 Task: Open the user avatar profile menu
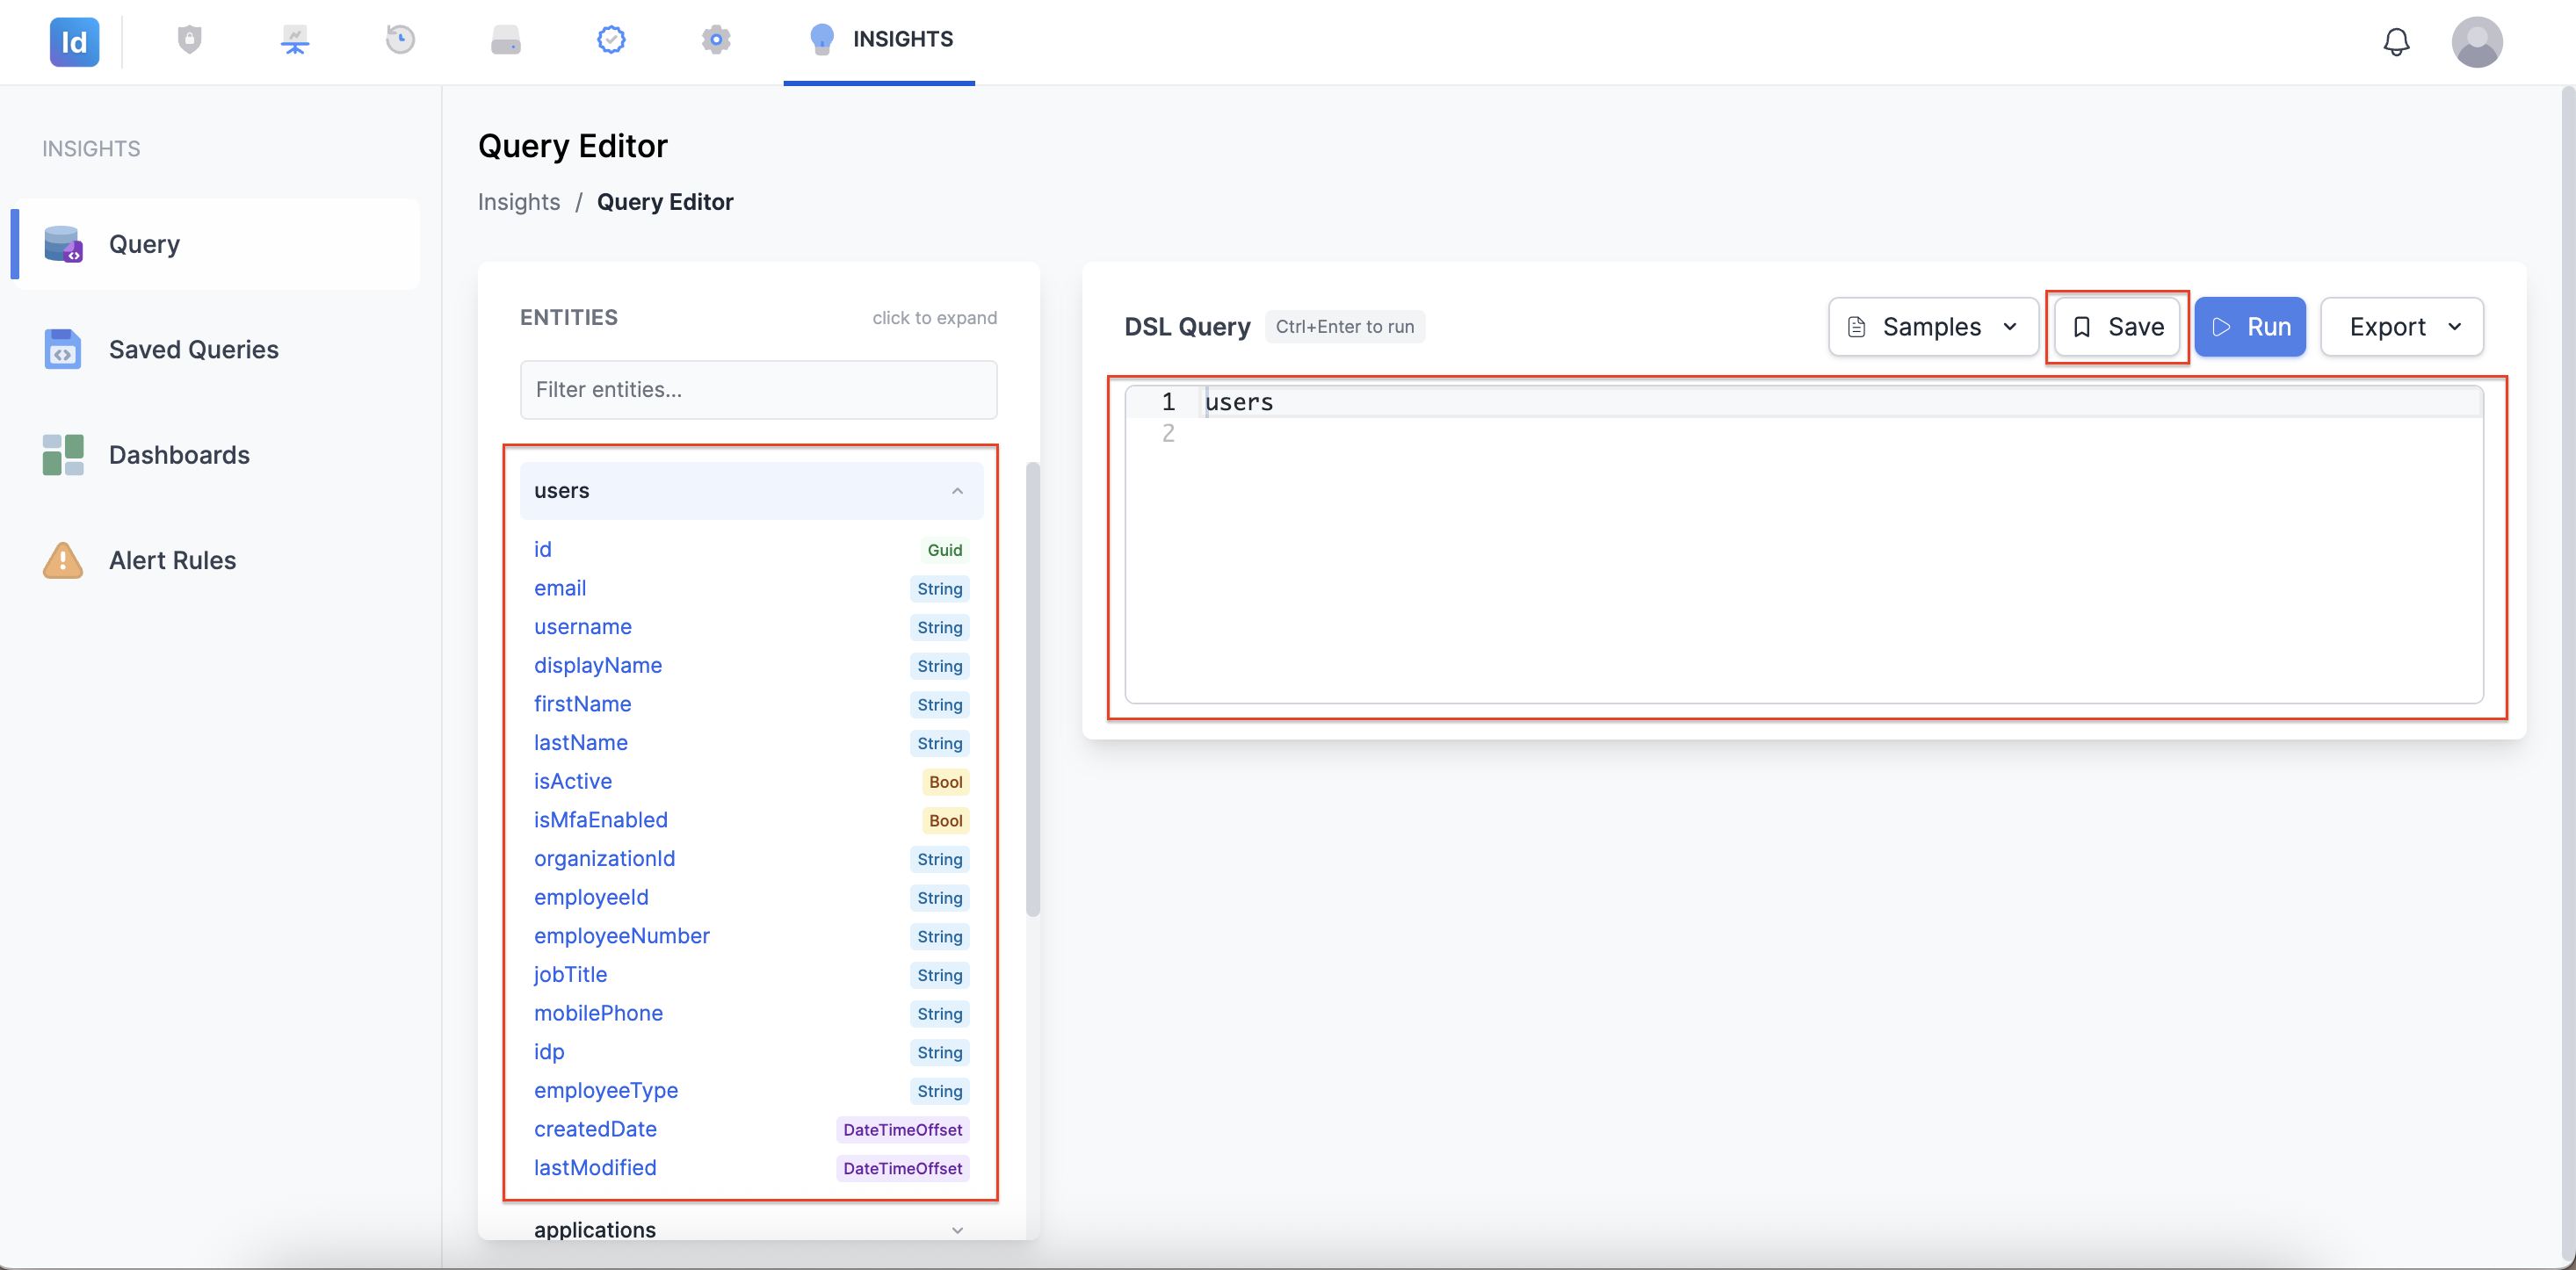coord(2476,41)
